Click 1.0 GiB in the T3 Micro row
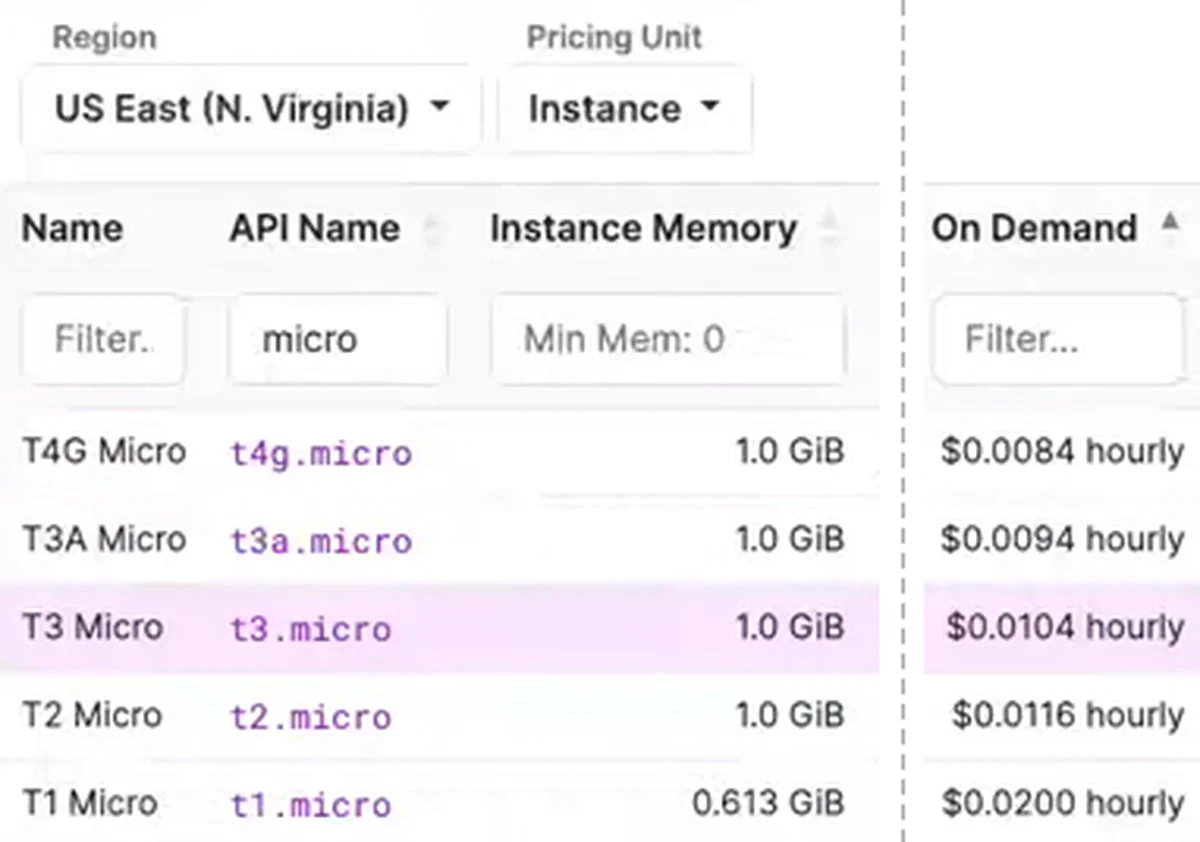This screenshot has width=1200, height=842. click(790, 628)
